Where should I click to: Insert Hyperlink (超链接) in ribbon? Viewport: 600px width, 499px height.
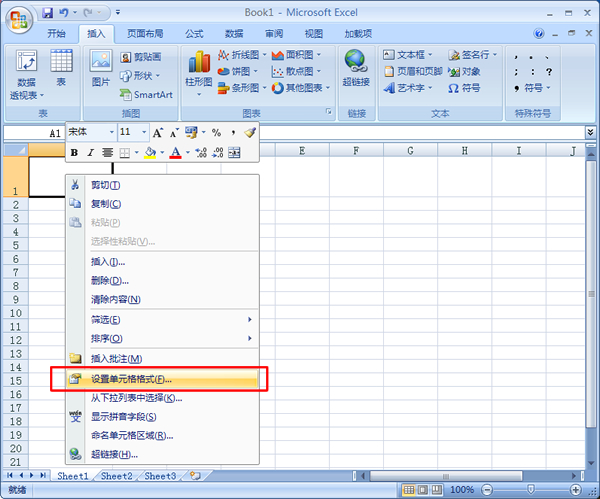coord(356,68)
